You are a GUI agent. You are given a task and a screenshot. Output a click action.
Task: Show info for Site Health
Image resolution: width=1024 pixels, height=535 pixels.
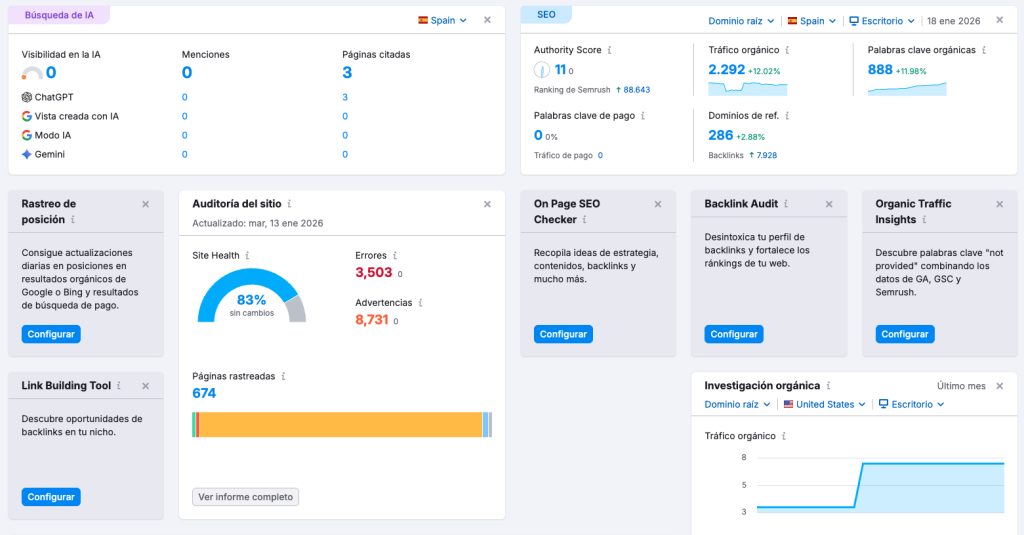pos(247,255)
